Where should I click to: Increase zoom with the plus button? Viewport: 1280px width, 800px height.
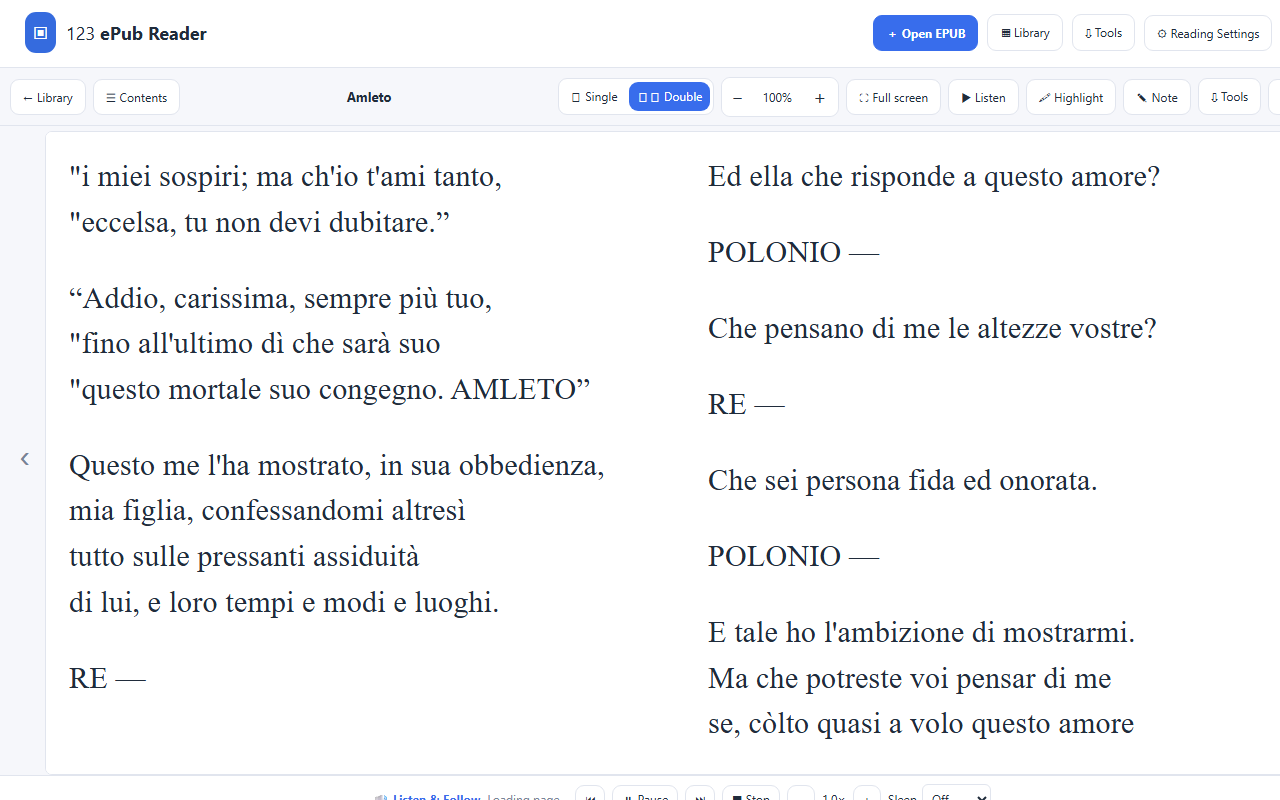(x=820, y=98)
